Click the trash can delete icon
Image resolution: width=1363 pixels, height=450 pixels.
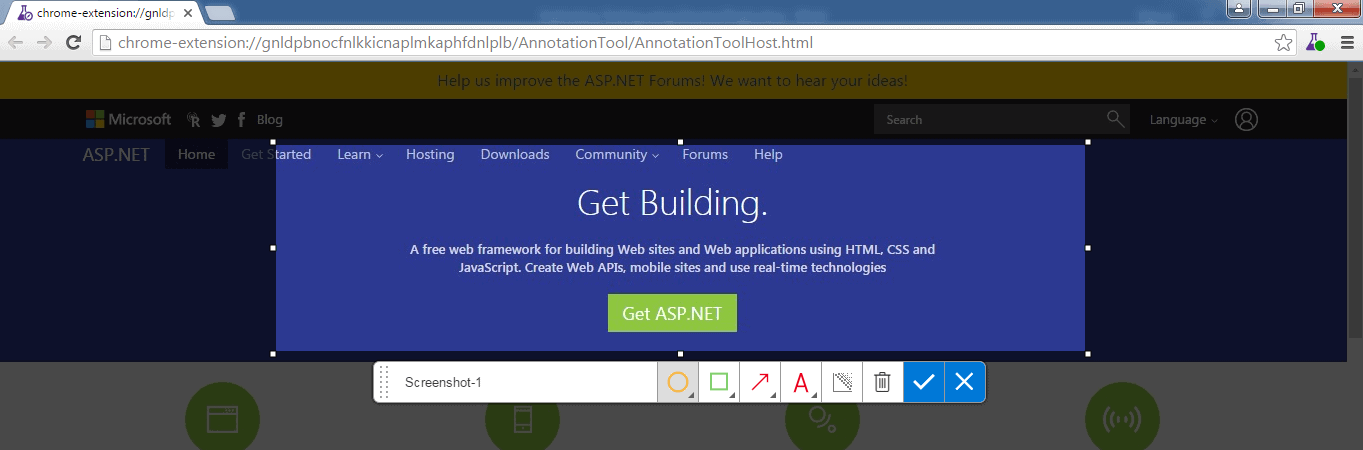pos(882,382)
